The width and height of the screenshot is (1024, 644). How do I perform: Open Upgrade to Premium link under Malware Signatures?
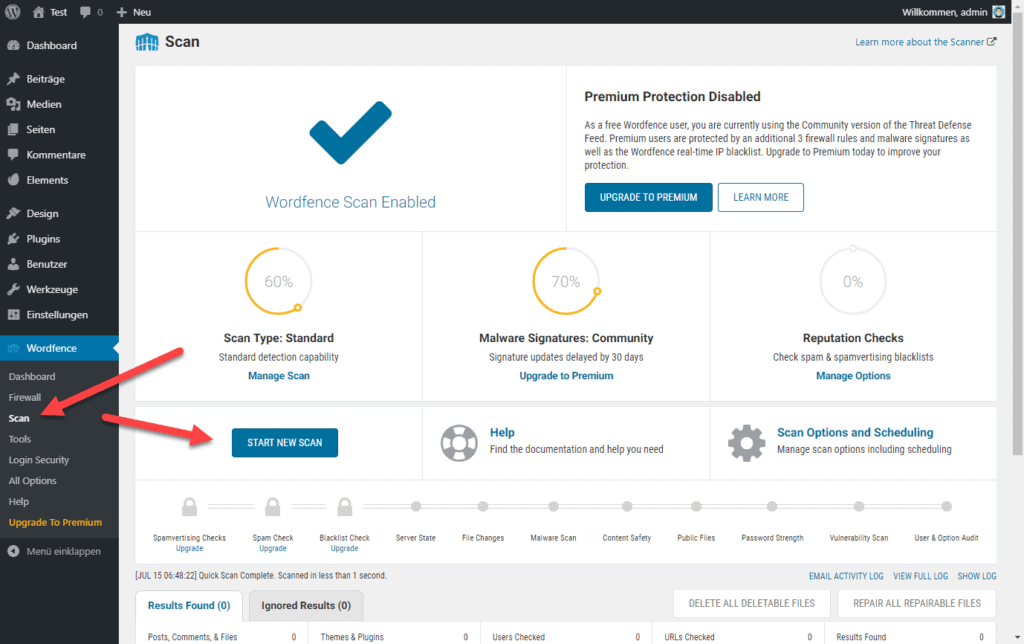pos(566,376)
